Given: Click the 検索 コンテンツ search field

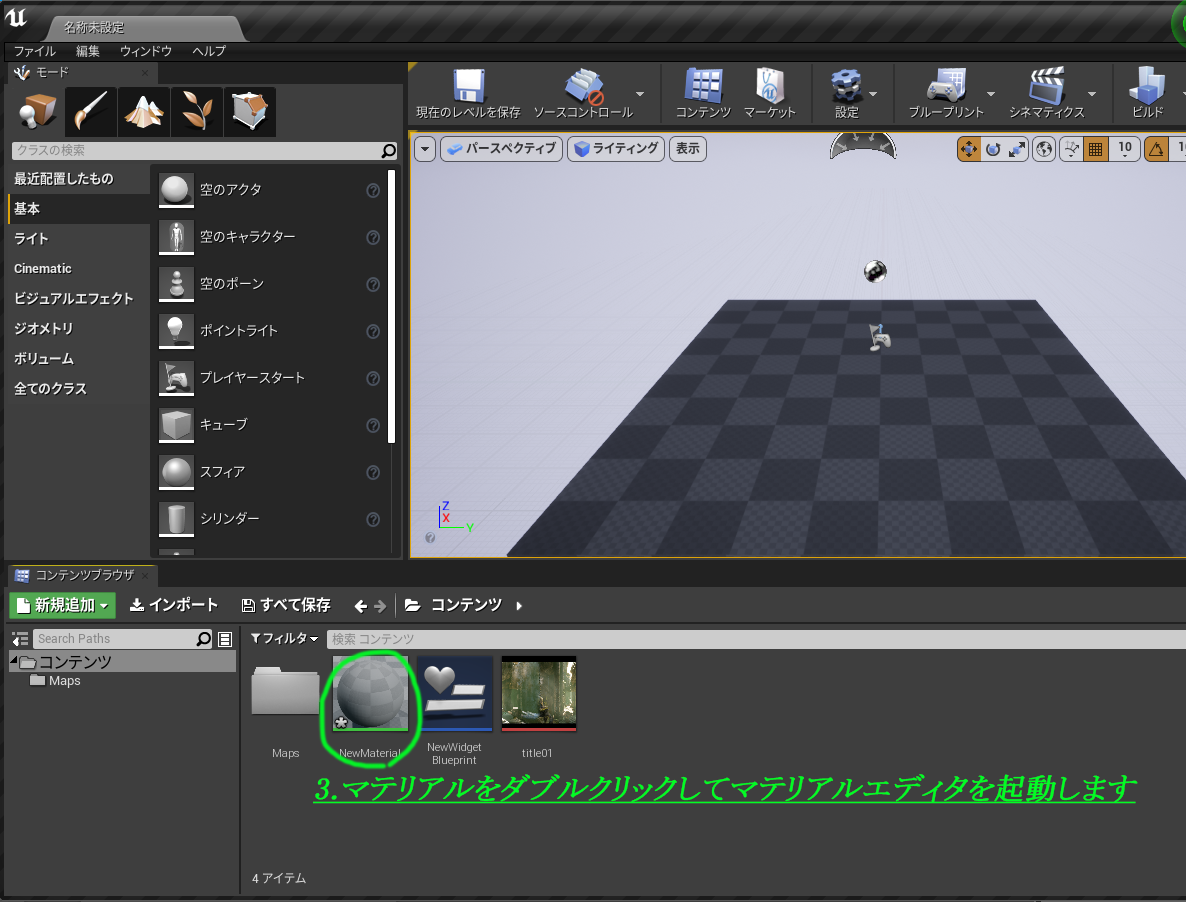Looking at the screenshot, I should click(x=756, y=639).
